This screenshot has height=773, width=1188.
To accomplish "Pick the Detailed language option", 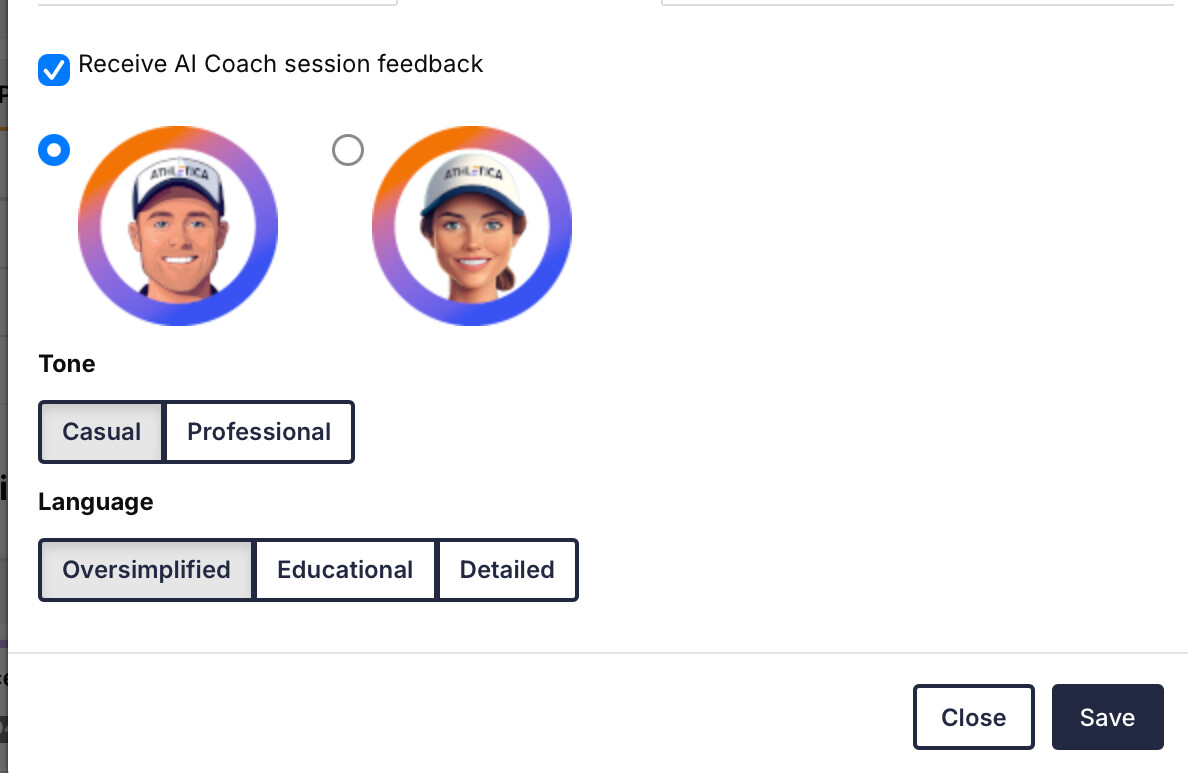I will point(507,570).
